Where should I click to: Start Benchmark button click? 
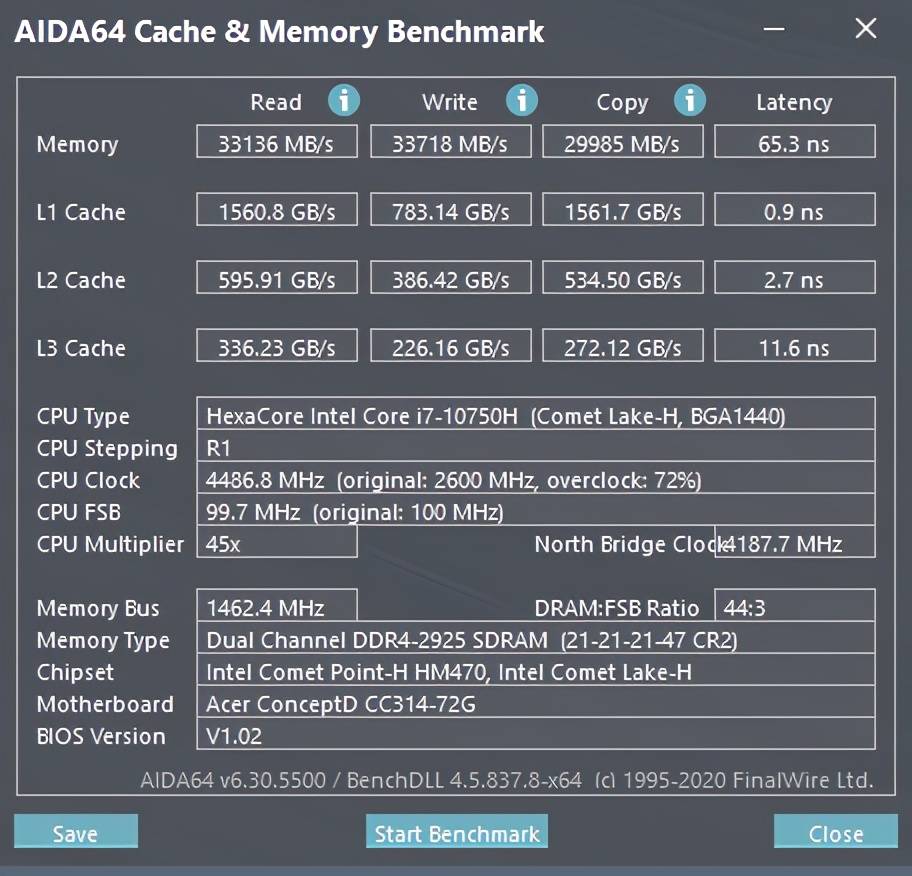coord(457,831)
